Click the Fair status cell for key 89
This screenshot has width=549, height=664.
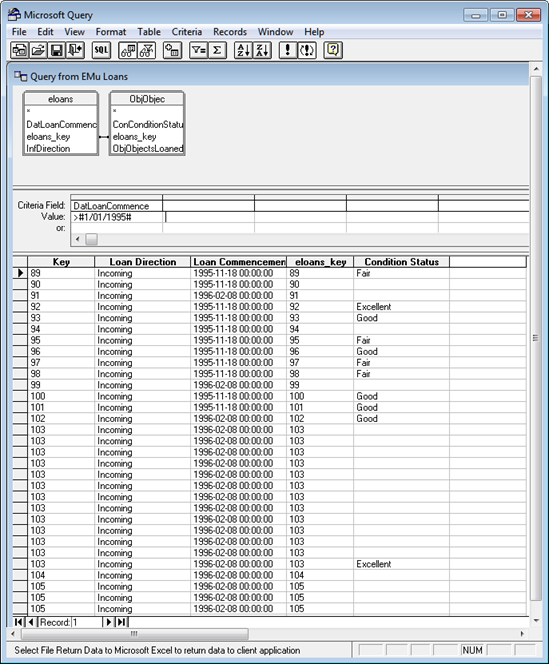pos(402,273)
